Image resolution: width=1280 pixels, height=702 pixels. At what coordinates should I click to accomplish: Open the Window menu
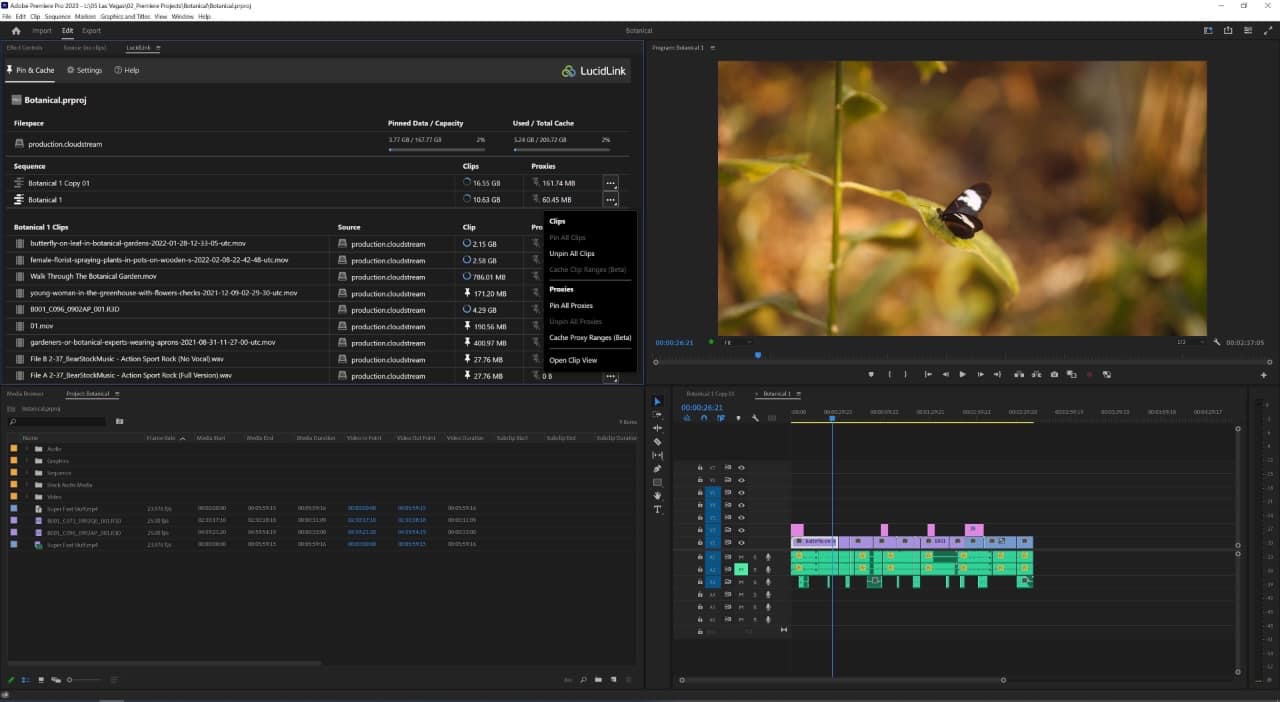(182, 17)
